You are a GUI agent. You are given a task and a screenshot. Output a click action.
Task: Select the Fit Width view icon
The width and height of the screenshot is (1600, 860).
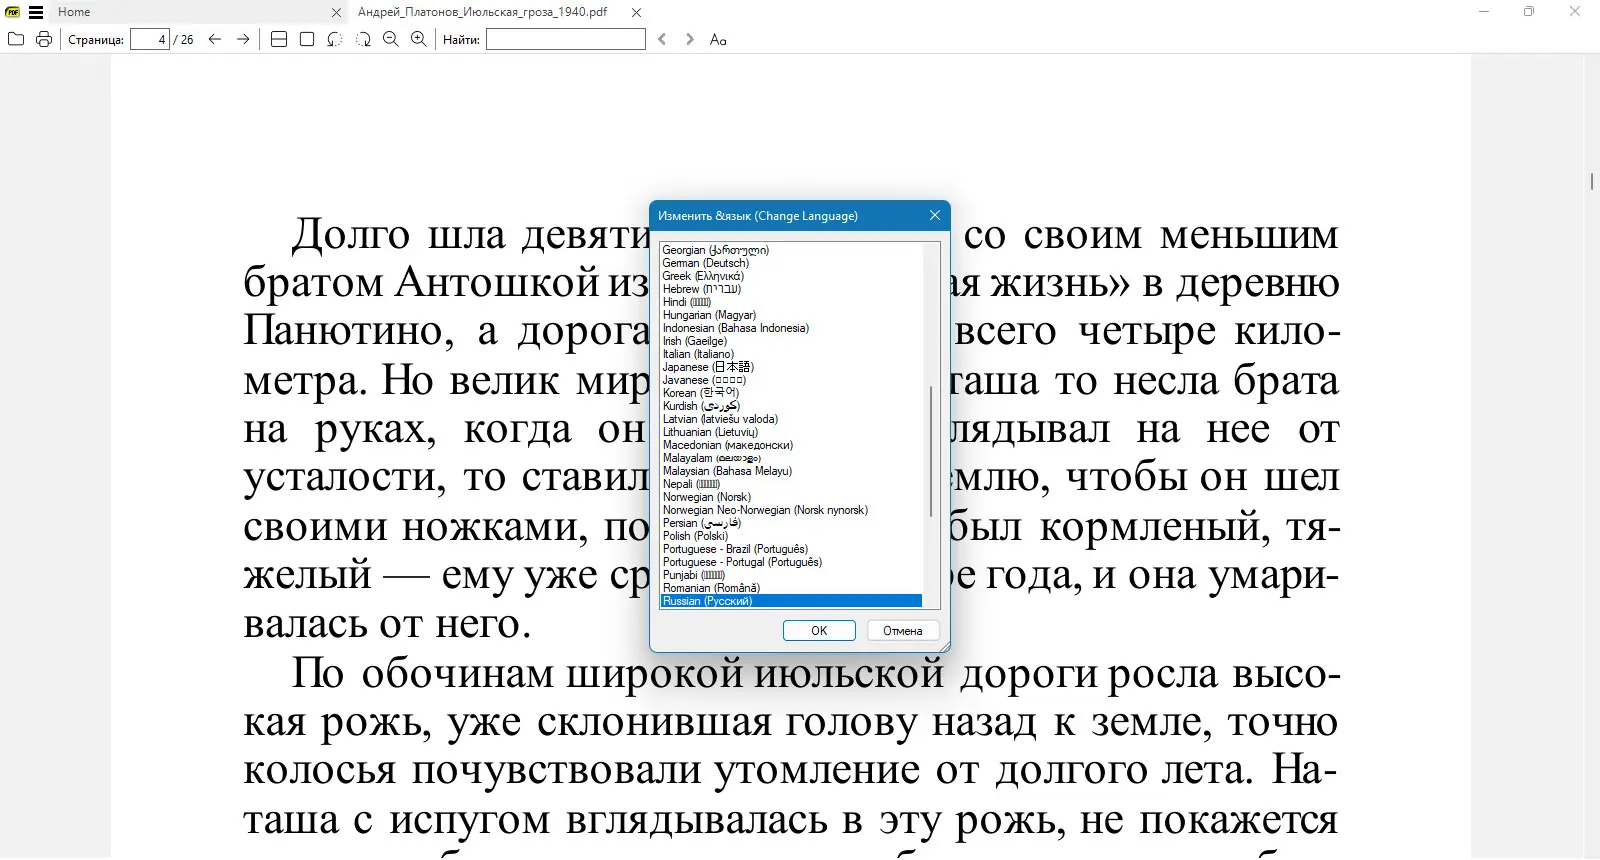(x=279, y=39)
